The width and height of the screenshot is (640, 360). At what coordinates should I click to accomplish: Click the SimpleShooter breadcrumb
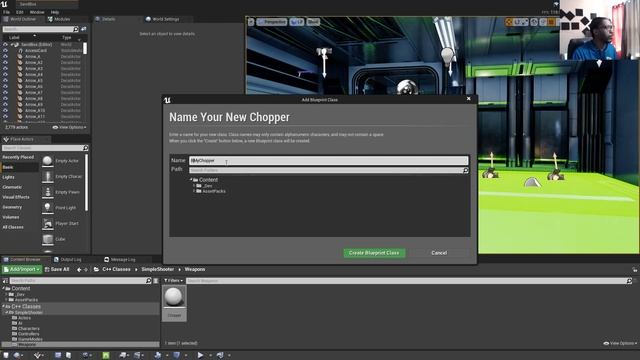(158, 269)
